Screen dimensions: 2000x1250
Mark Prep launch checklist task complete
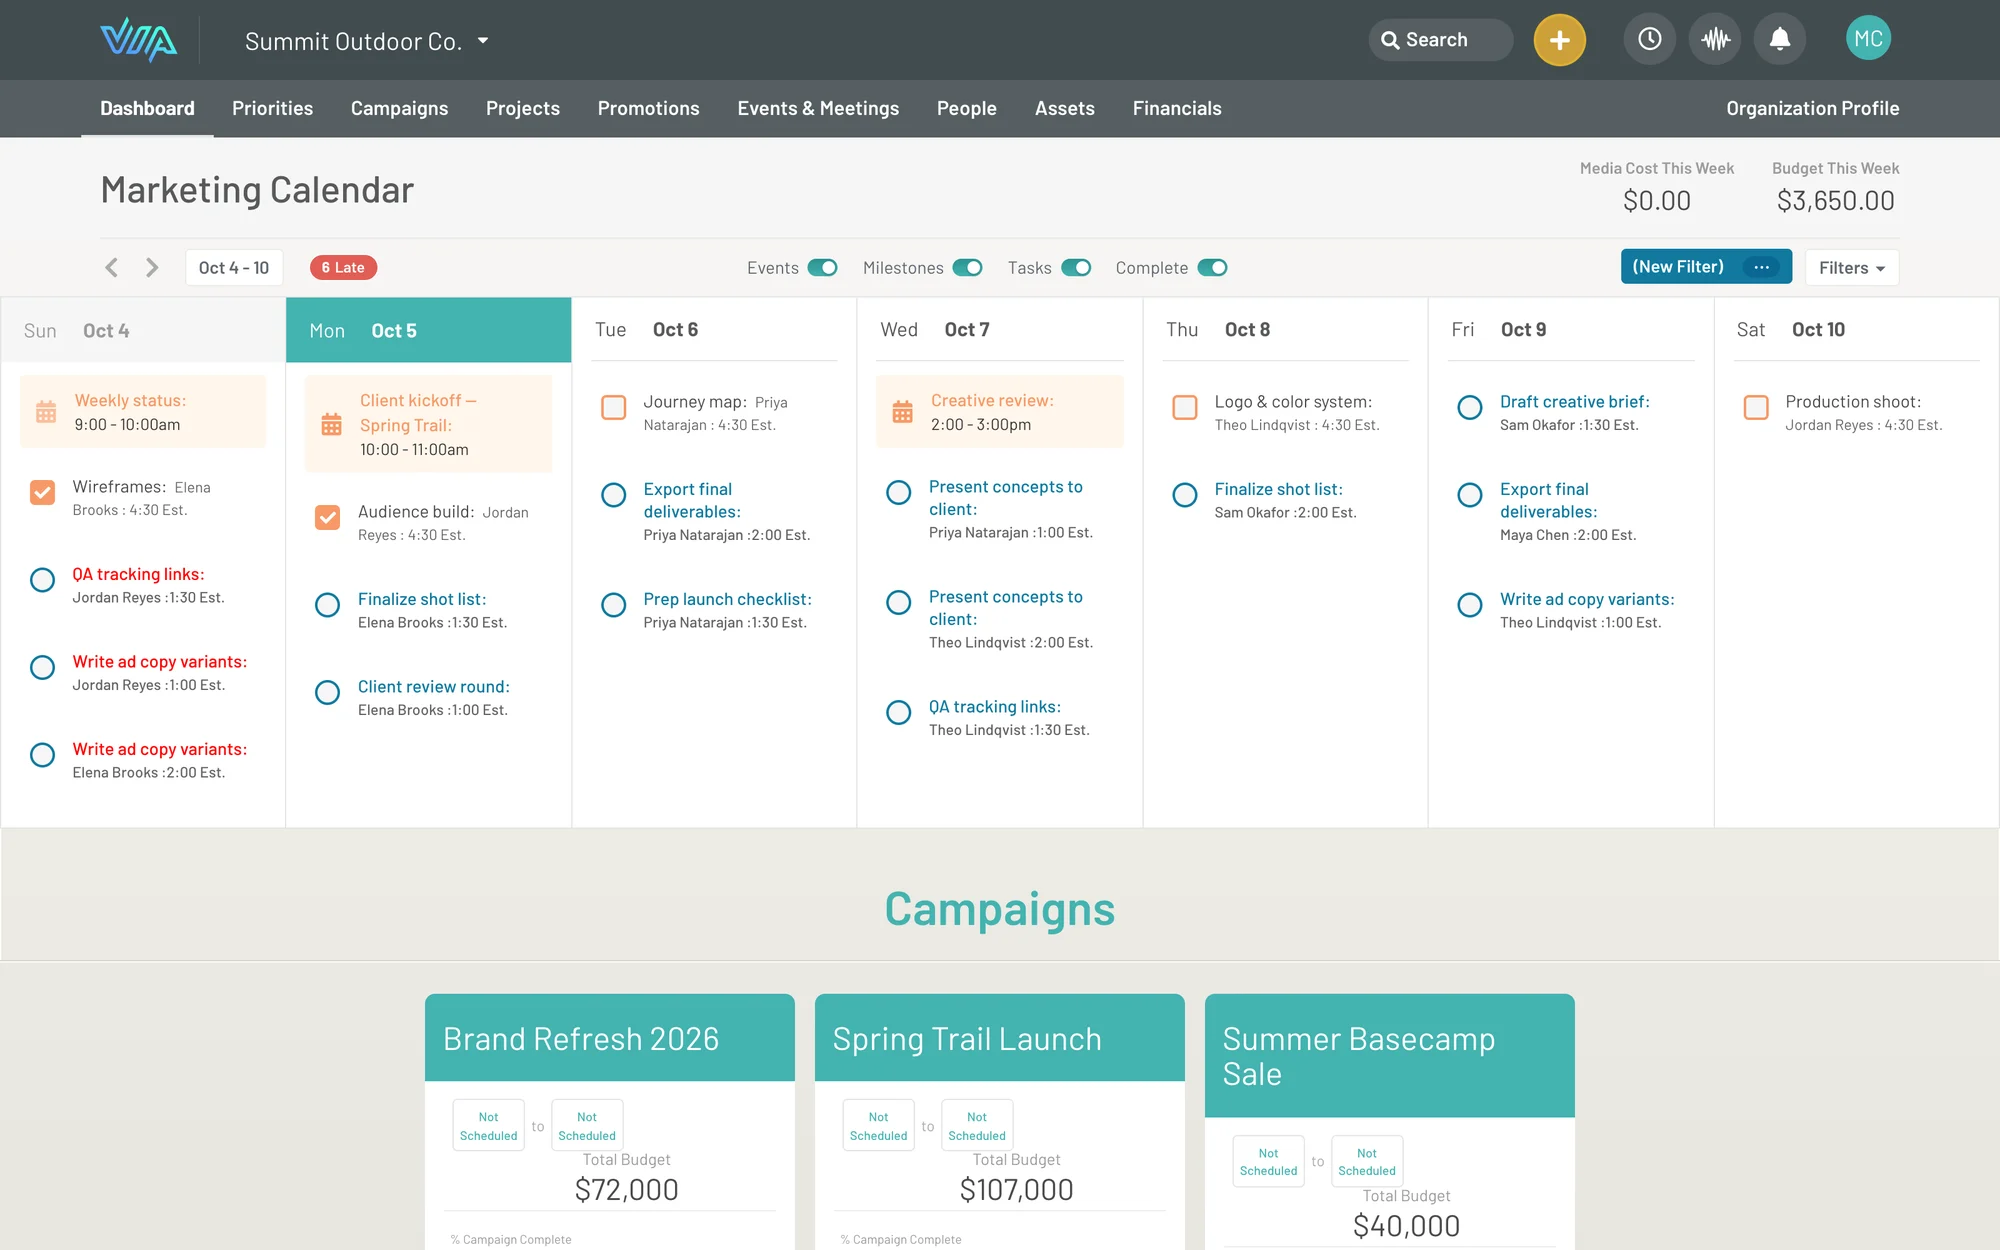[614, 605]
